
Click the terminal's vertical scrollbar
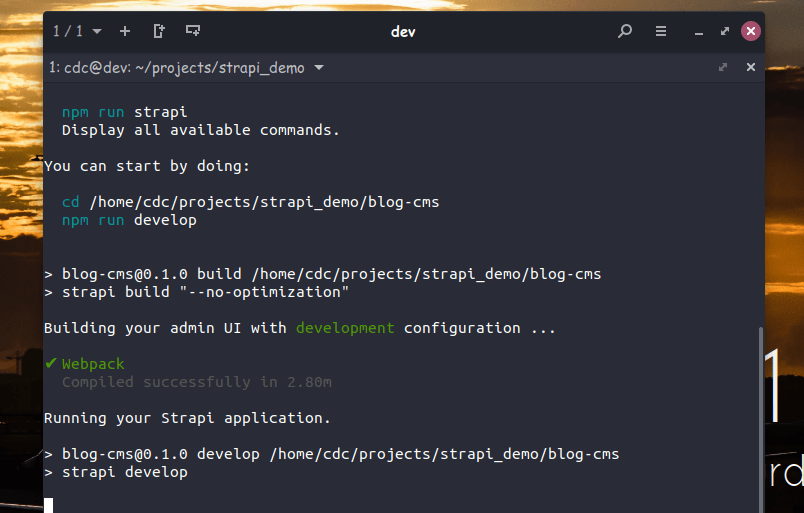pyautogui.click(x=761, y=418)
